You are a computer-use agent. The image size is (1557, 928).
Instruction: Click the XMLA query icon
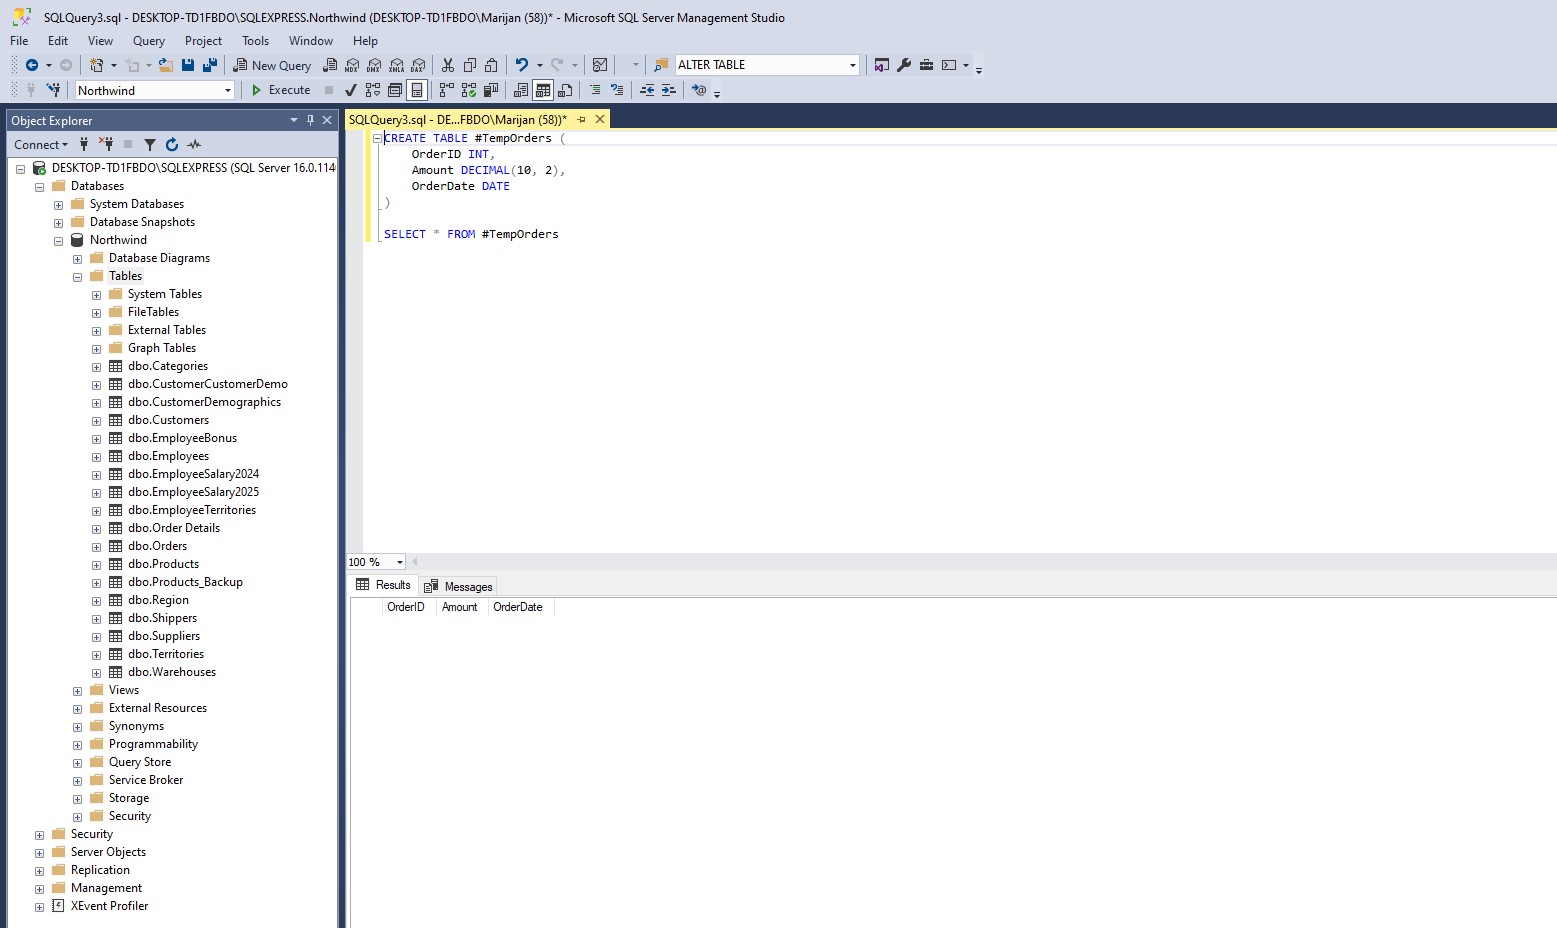click(396, 65)
